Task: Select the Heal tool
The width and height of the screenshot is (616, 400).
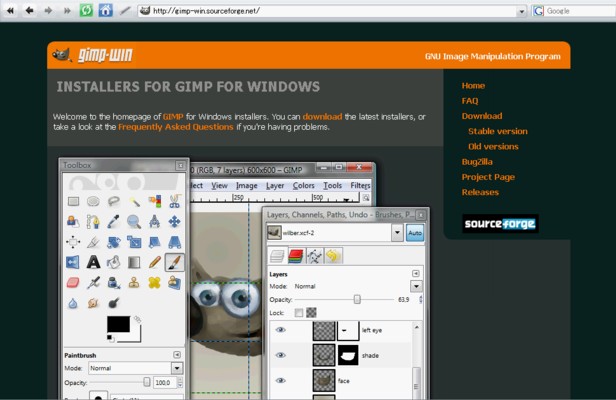Action: tap(154, 283)
